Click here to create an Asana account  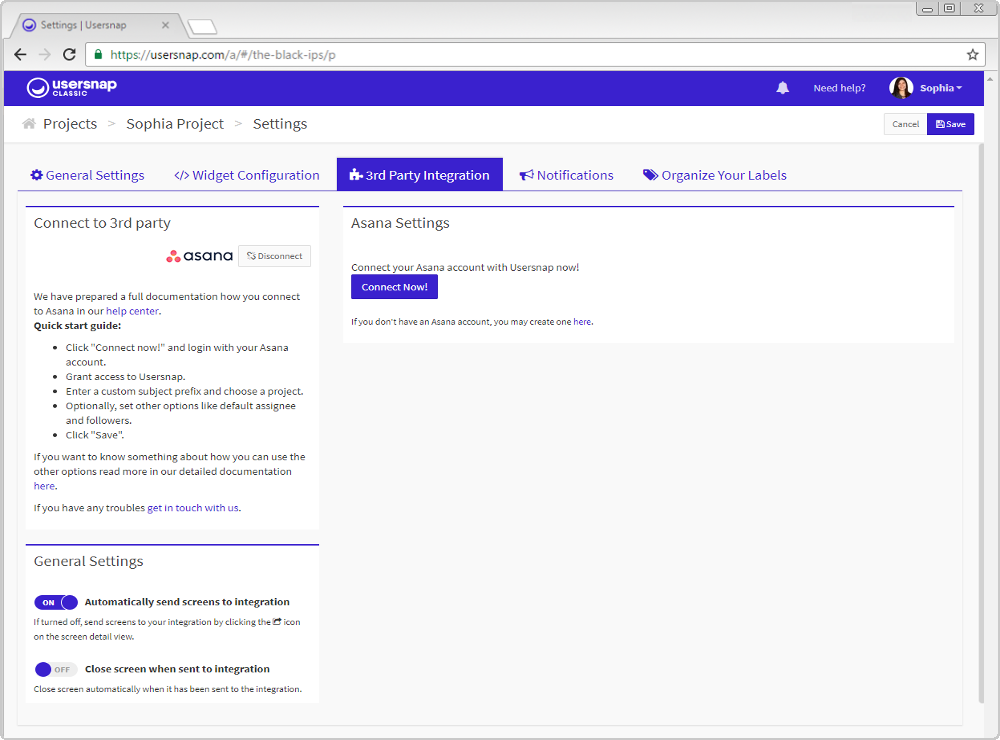point(582,322)
